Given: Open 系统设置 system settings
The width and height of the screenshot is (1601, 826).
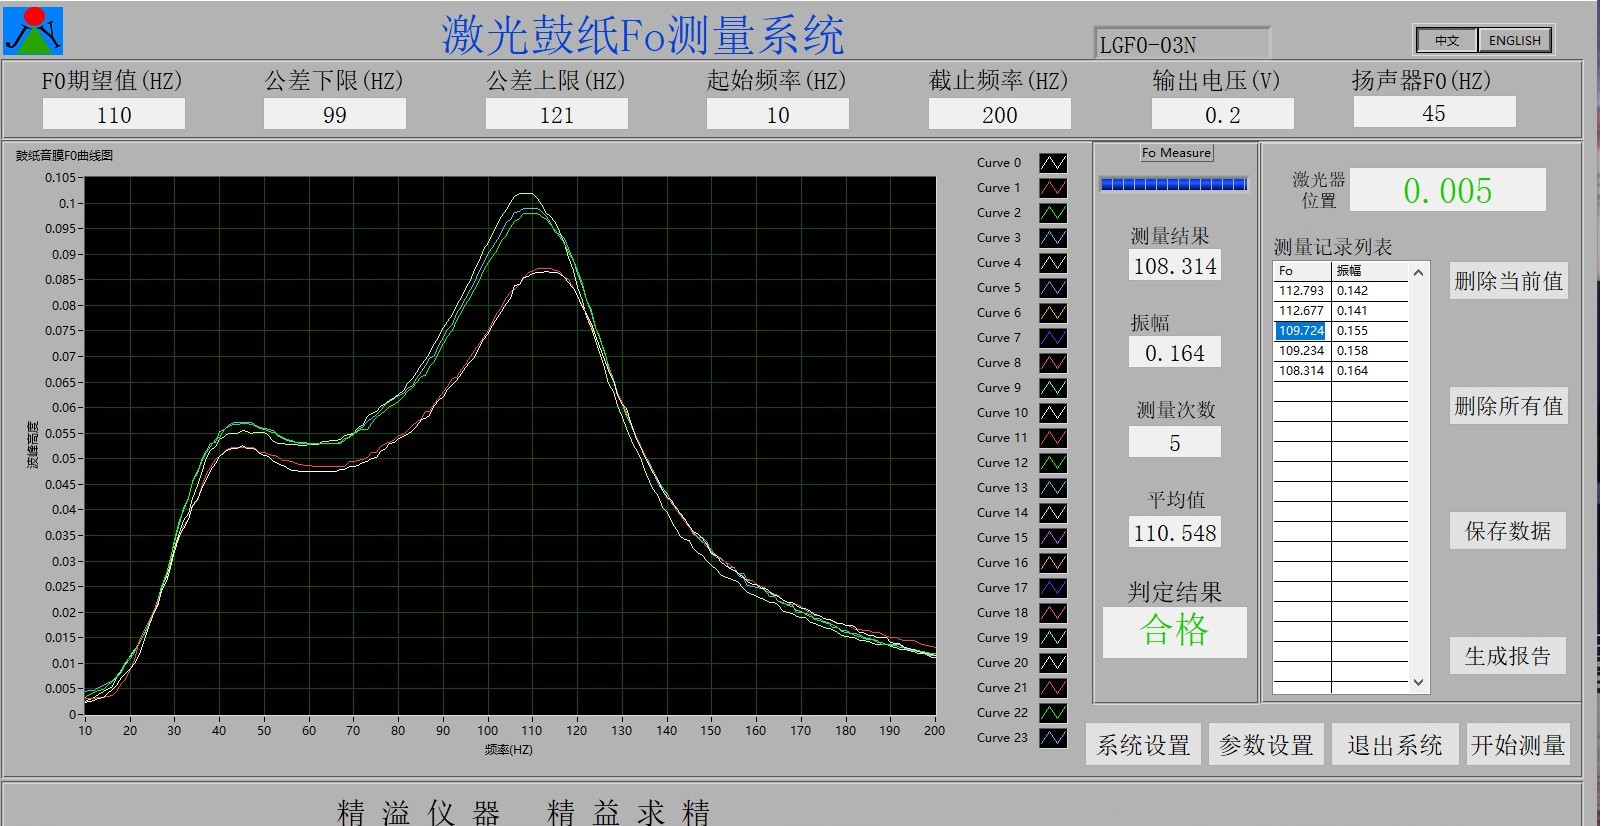Looking at the screenshot, I should [x=1143, y=745].
